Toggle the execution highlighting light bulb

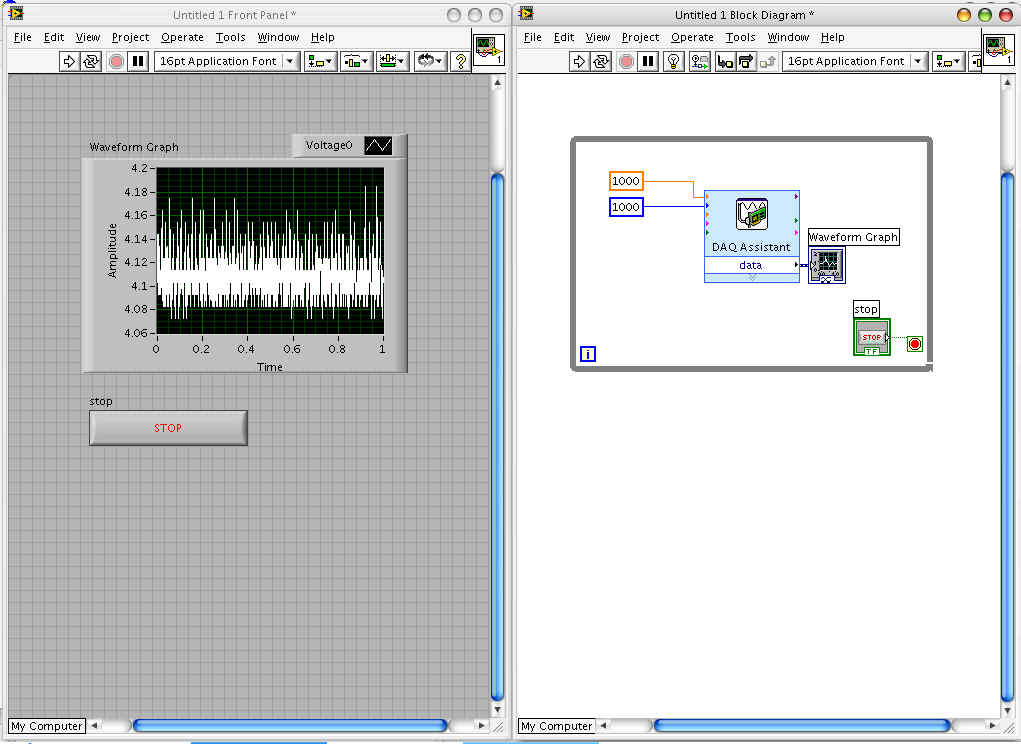click(x=674, y=61)
